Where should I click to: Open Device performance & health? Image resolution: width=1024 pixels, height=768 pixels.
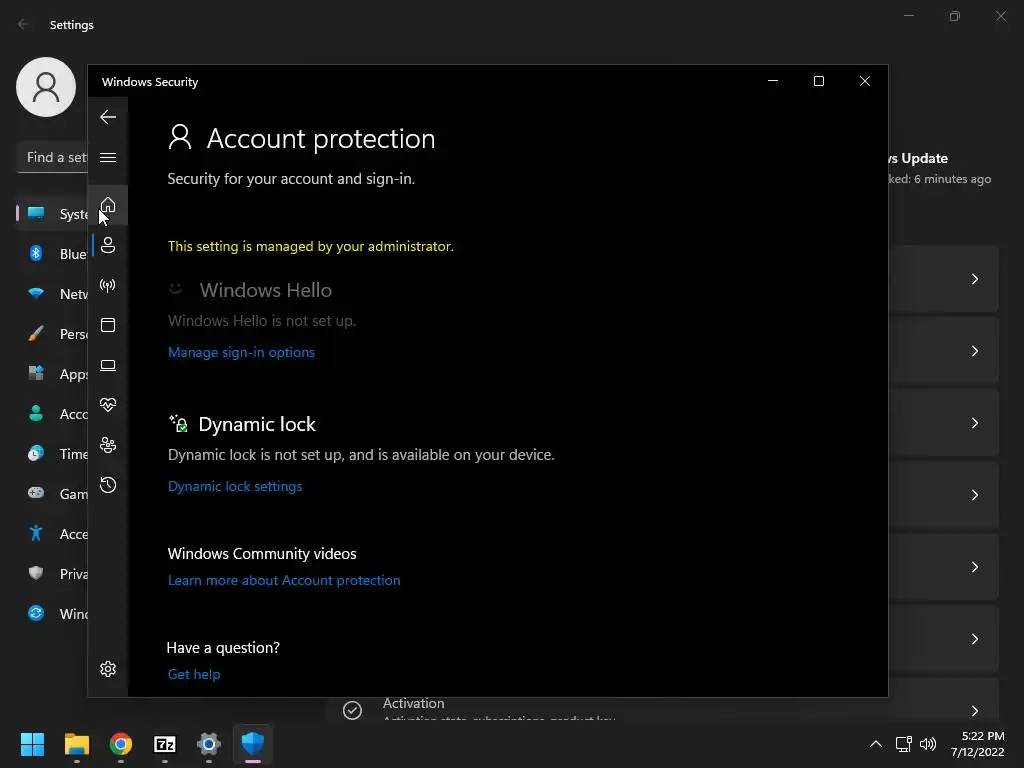108,405
